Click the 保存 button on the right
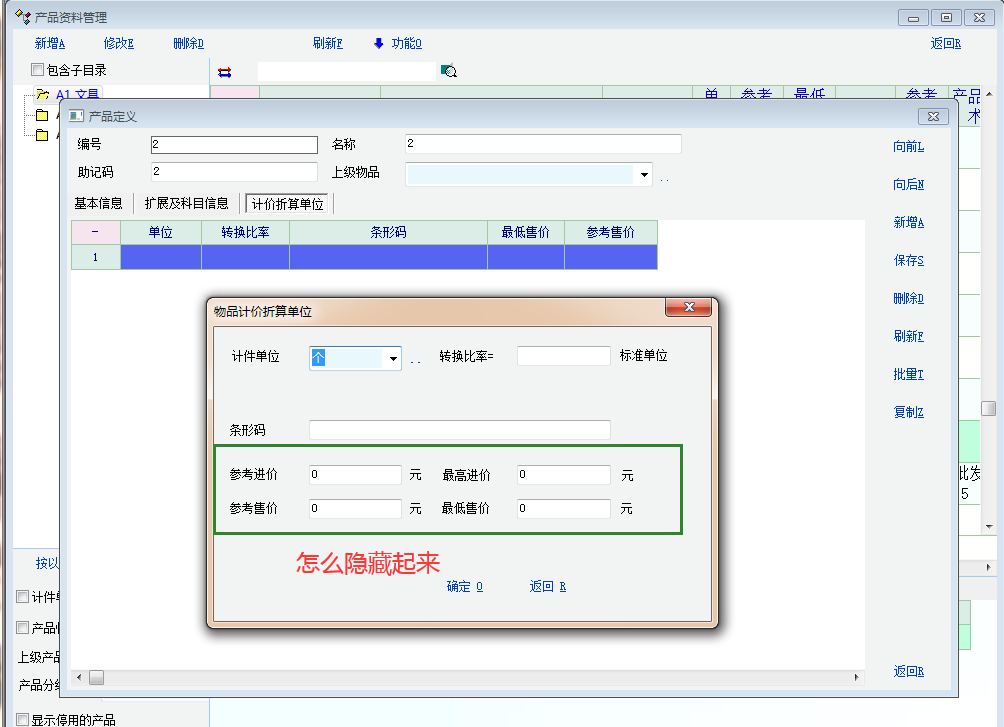The width and height of the screenshot is (1004, 727). coord(908,260)
